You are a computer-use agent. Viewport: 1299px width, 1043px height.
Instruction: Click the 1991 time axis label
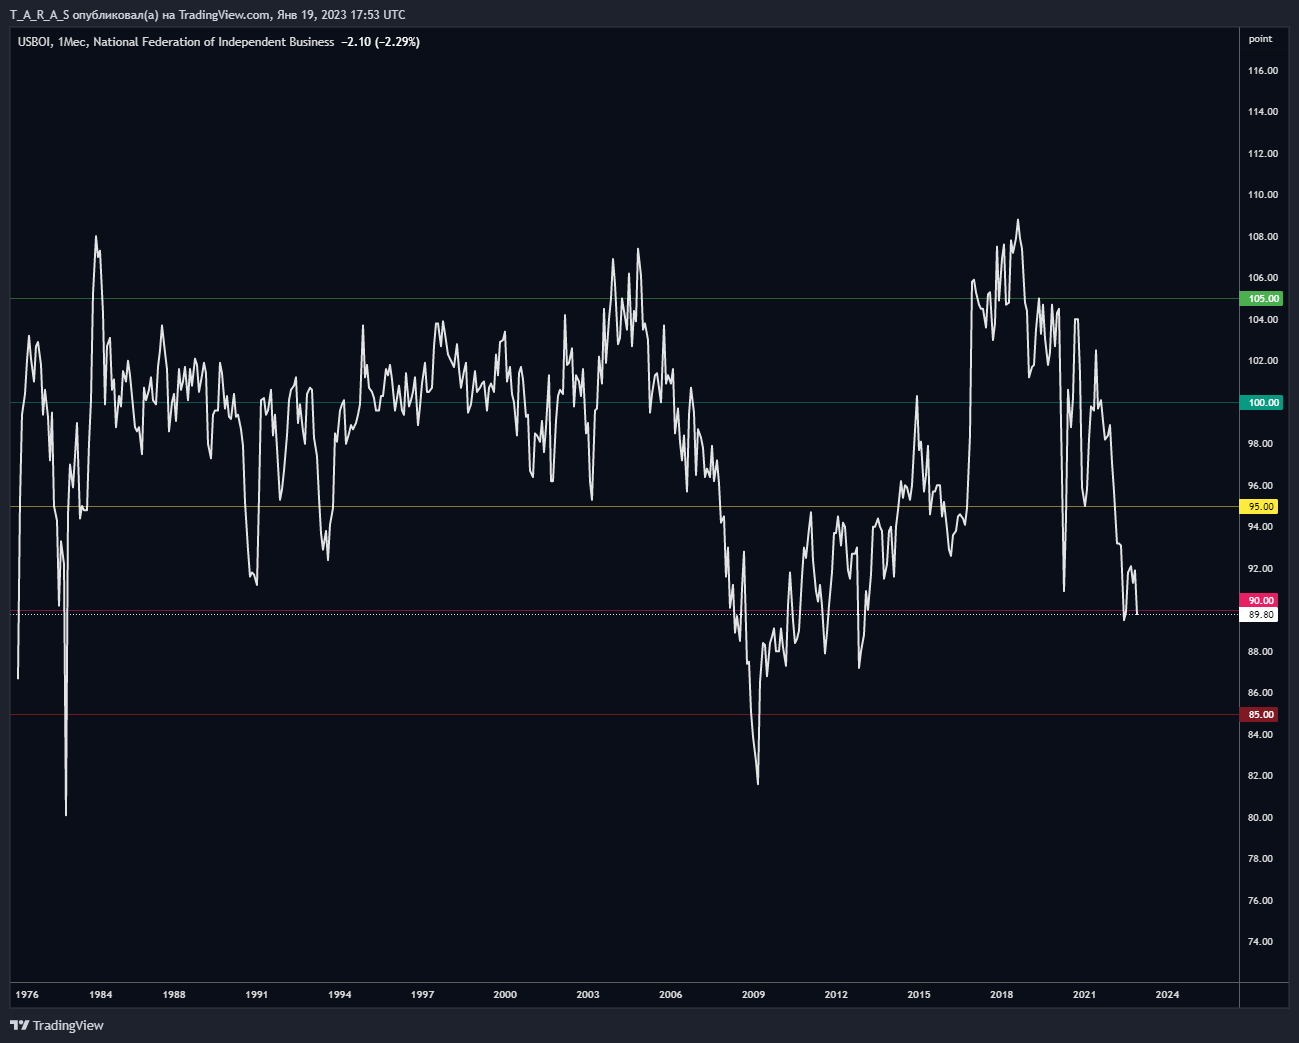(x=257, y=995)
